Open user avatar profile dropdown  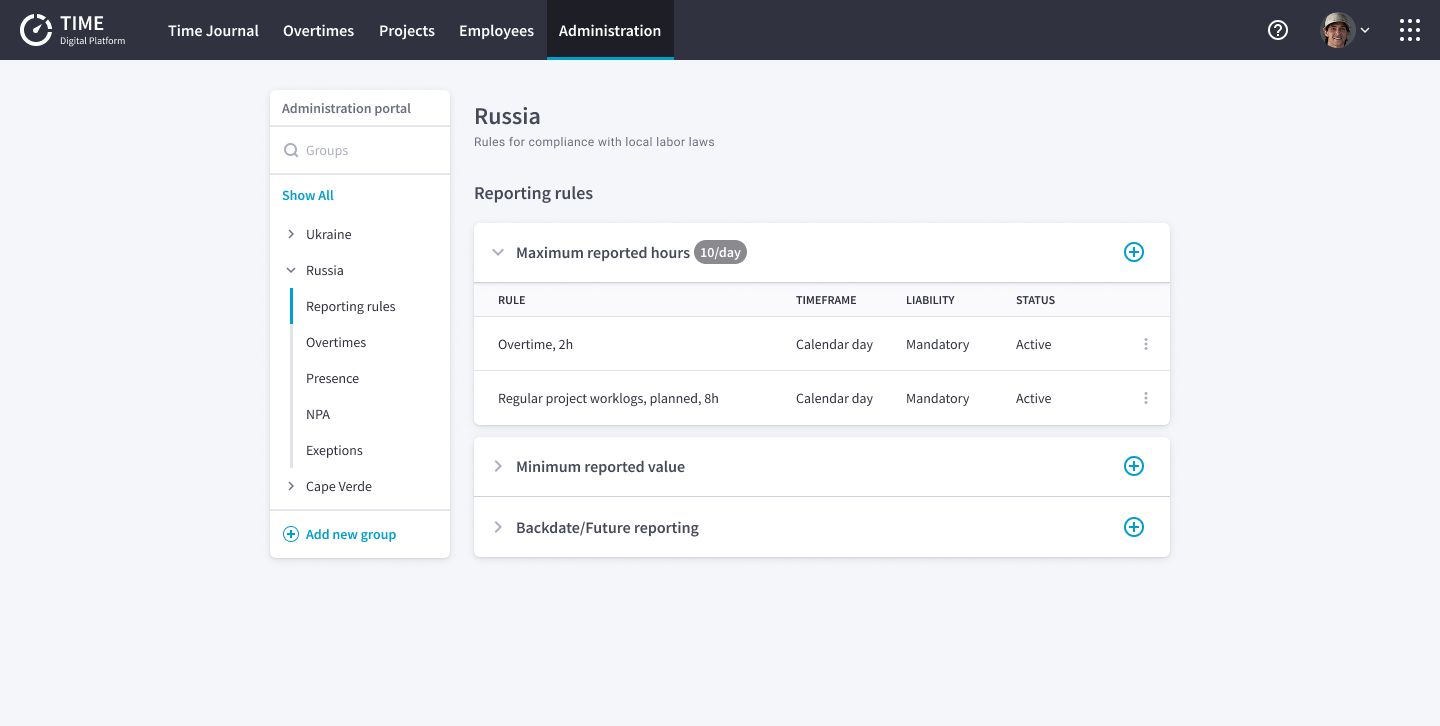(x=1345, y=30)
